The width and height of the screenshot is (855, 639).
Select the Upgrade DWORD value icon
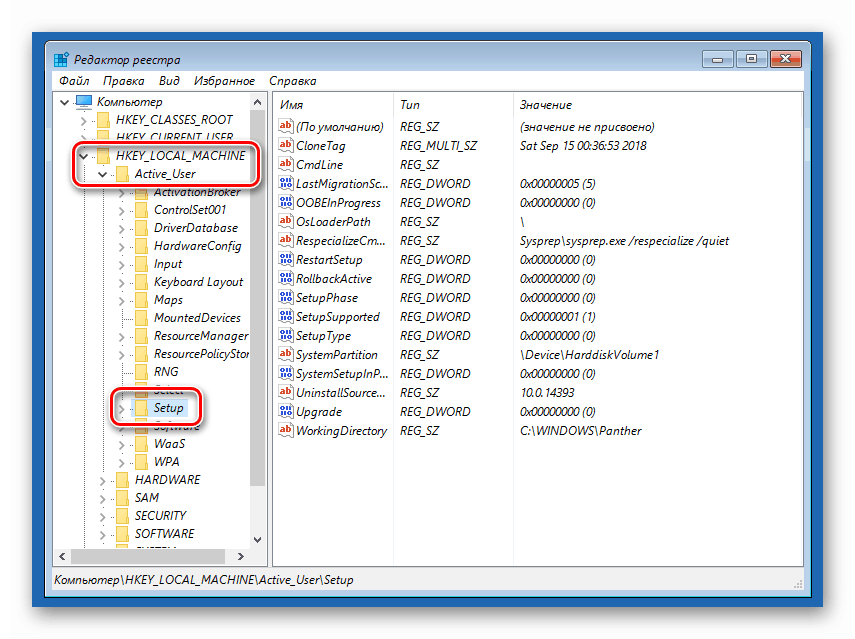click(286, 411)
